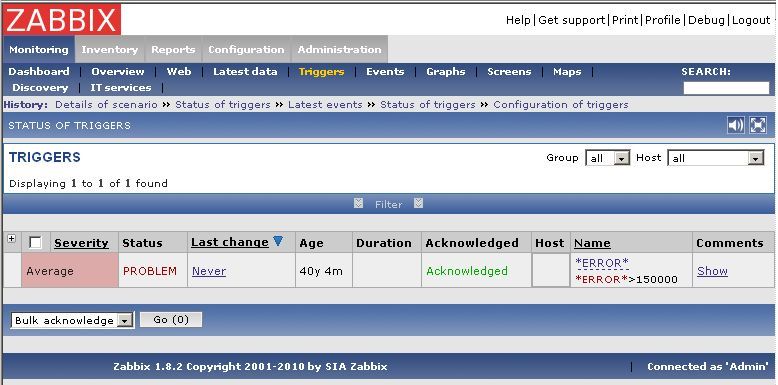Open the Overview submenu
The height and width of the screenshot is (385, 778).
(118, 71)
